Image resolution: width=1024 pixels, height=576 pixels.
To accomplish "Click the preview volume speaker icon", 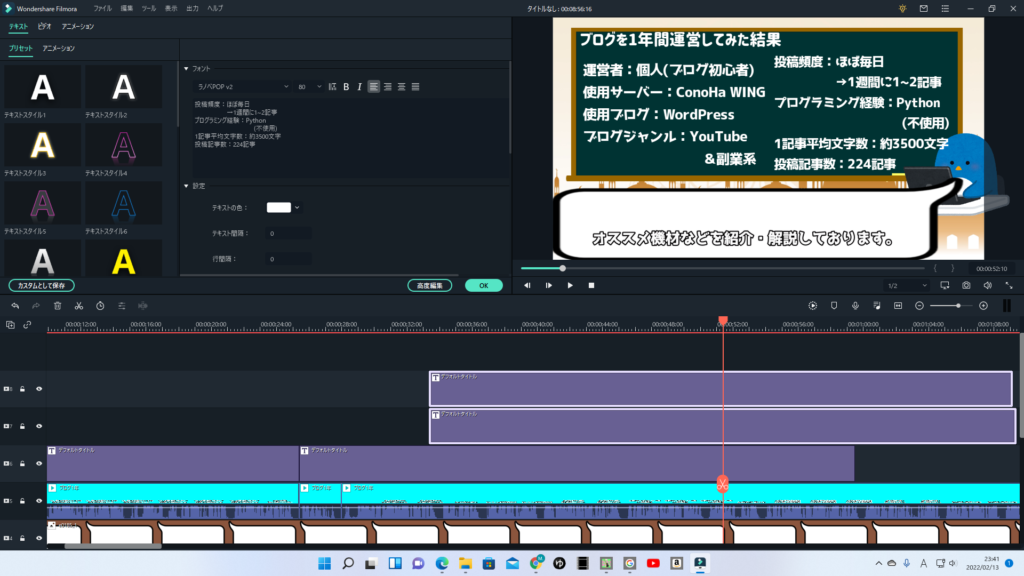I will (x=988, y=285).
